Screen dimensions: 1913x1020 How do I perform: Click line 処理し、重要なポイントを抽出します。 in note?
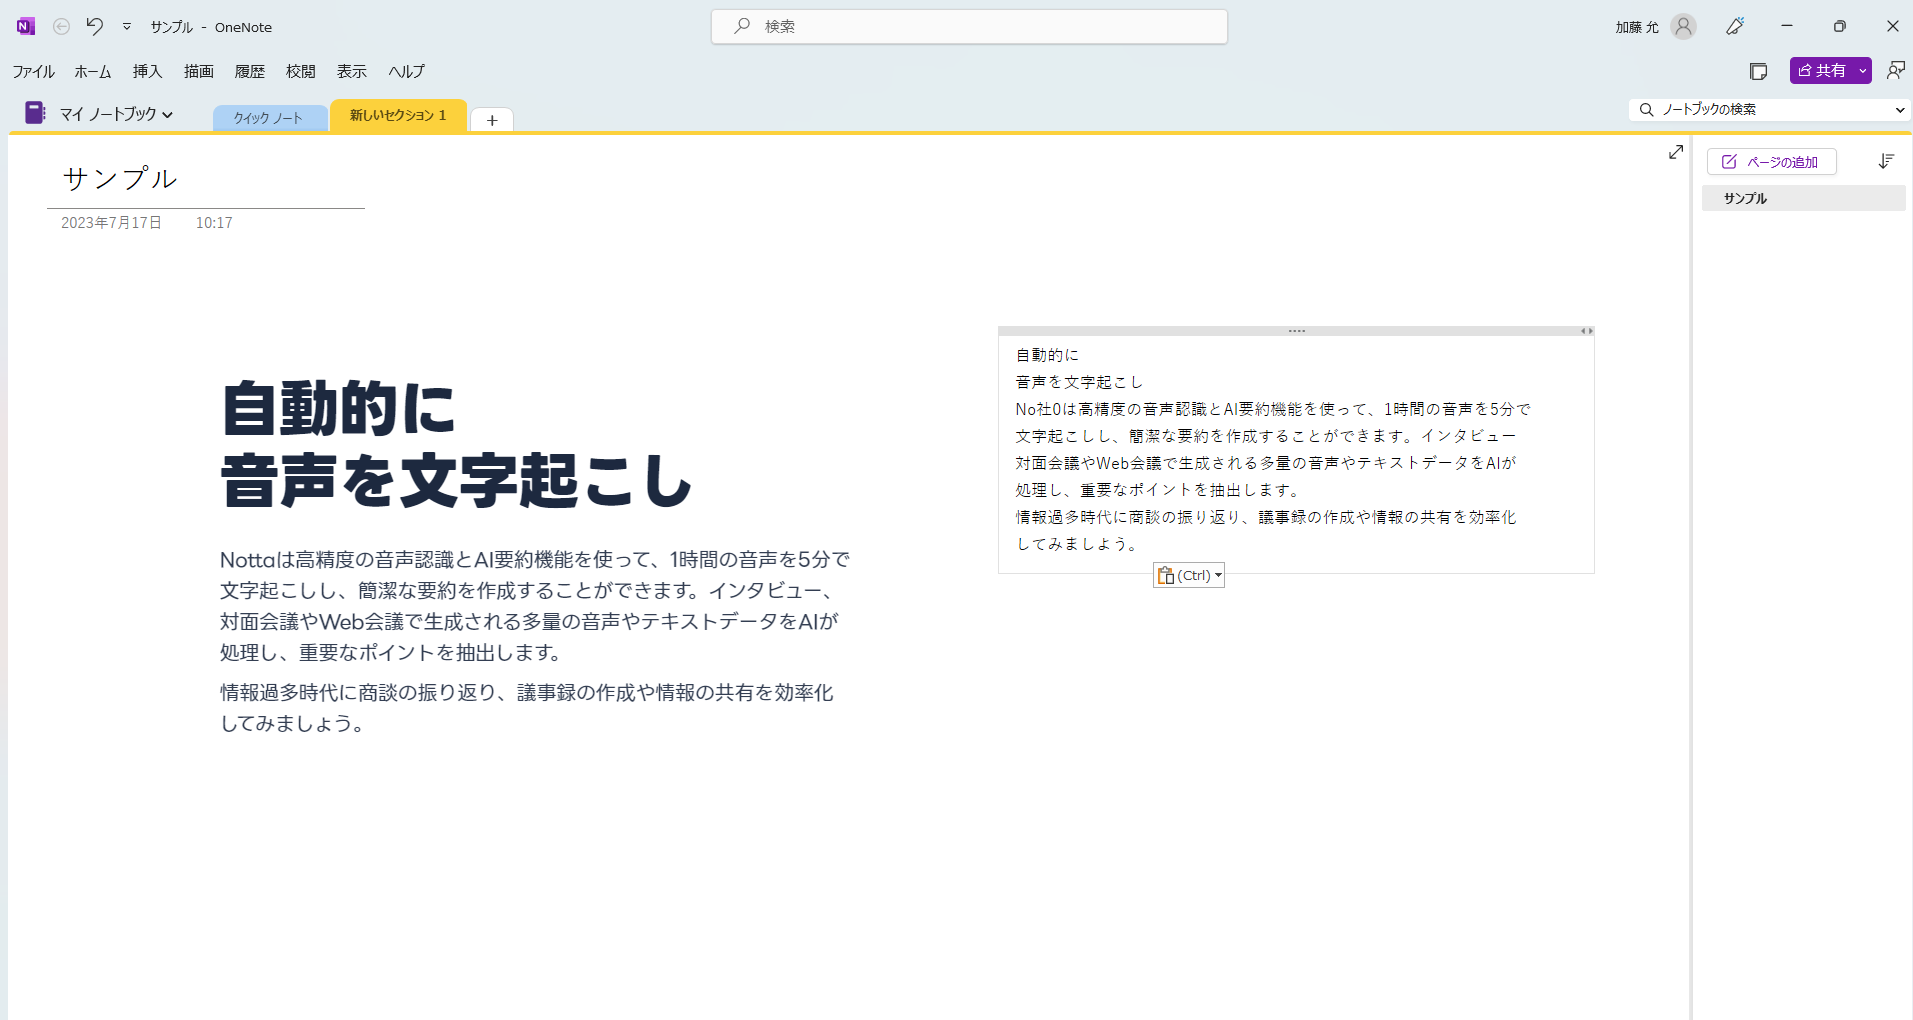[1160, 490]
